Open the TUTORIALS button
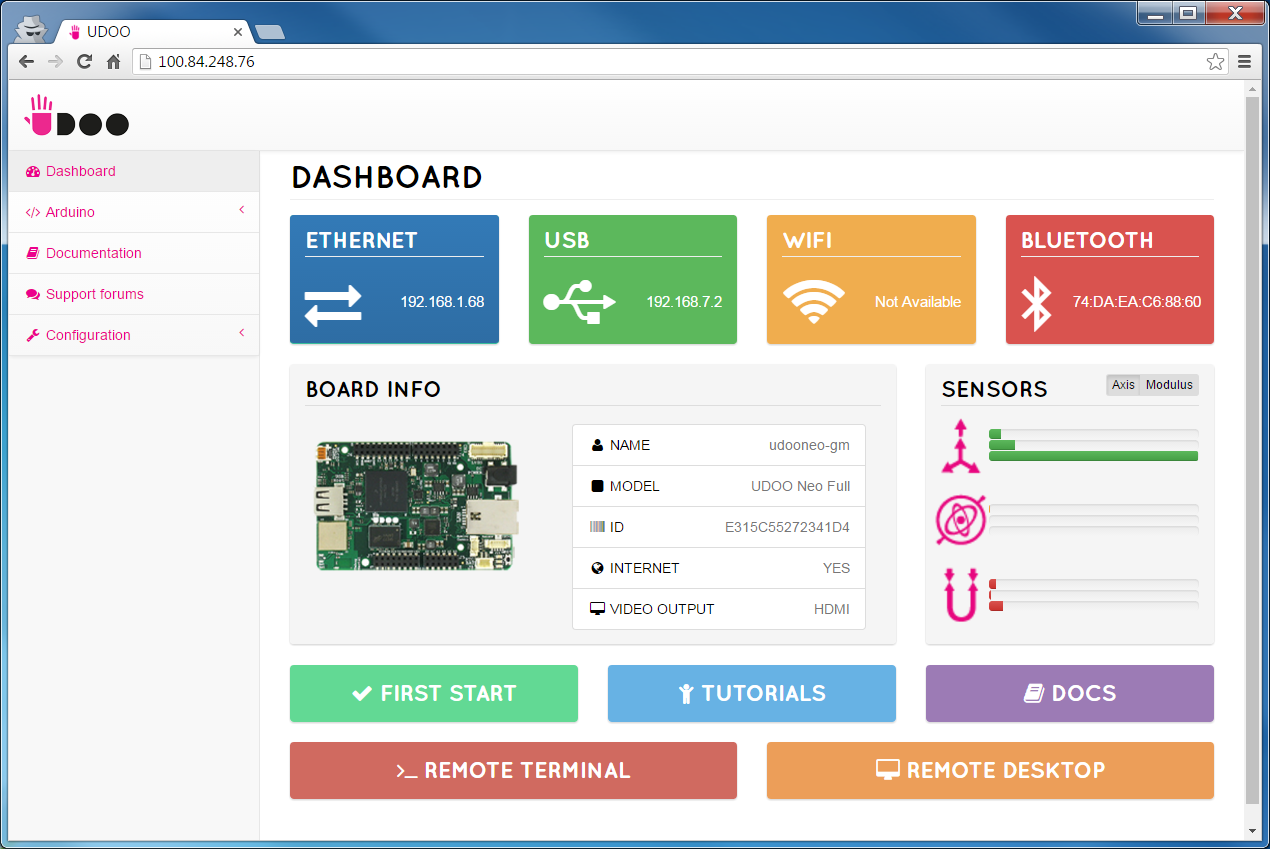 (x=752, y=693)
